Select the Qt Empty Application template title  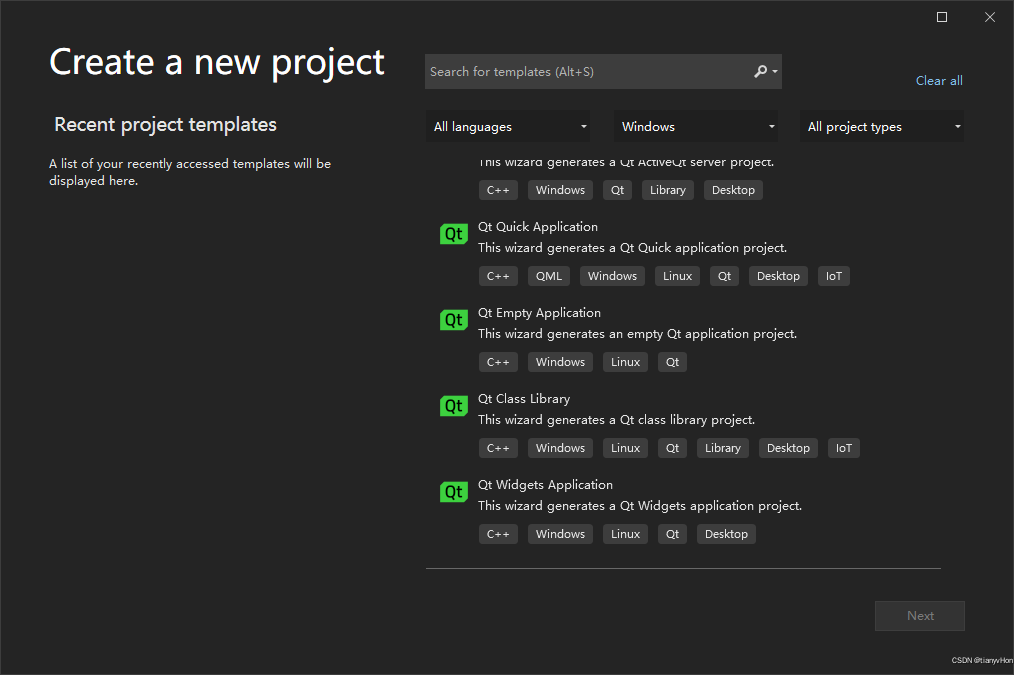point(539,313)
